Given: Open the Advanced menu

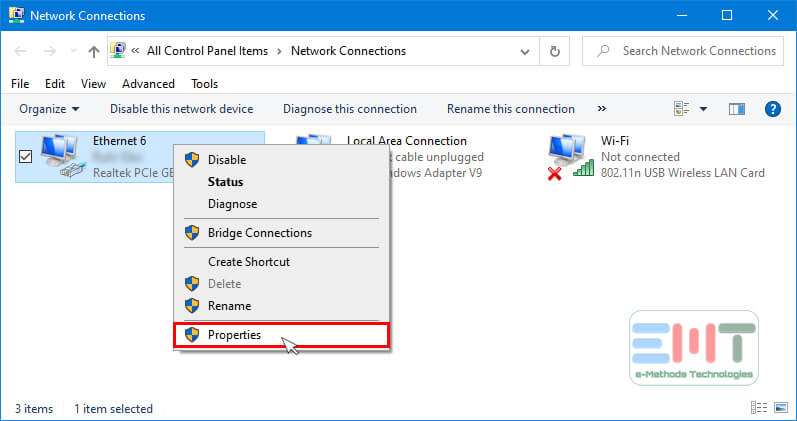Looking at the screenshot, I should tap(148, 83).
